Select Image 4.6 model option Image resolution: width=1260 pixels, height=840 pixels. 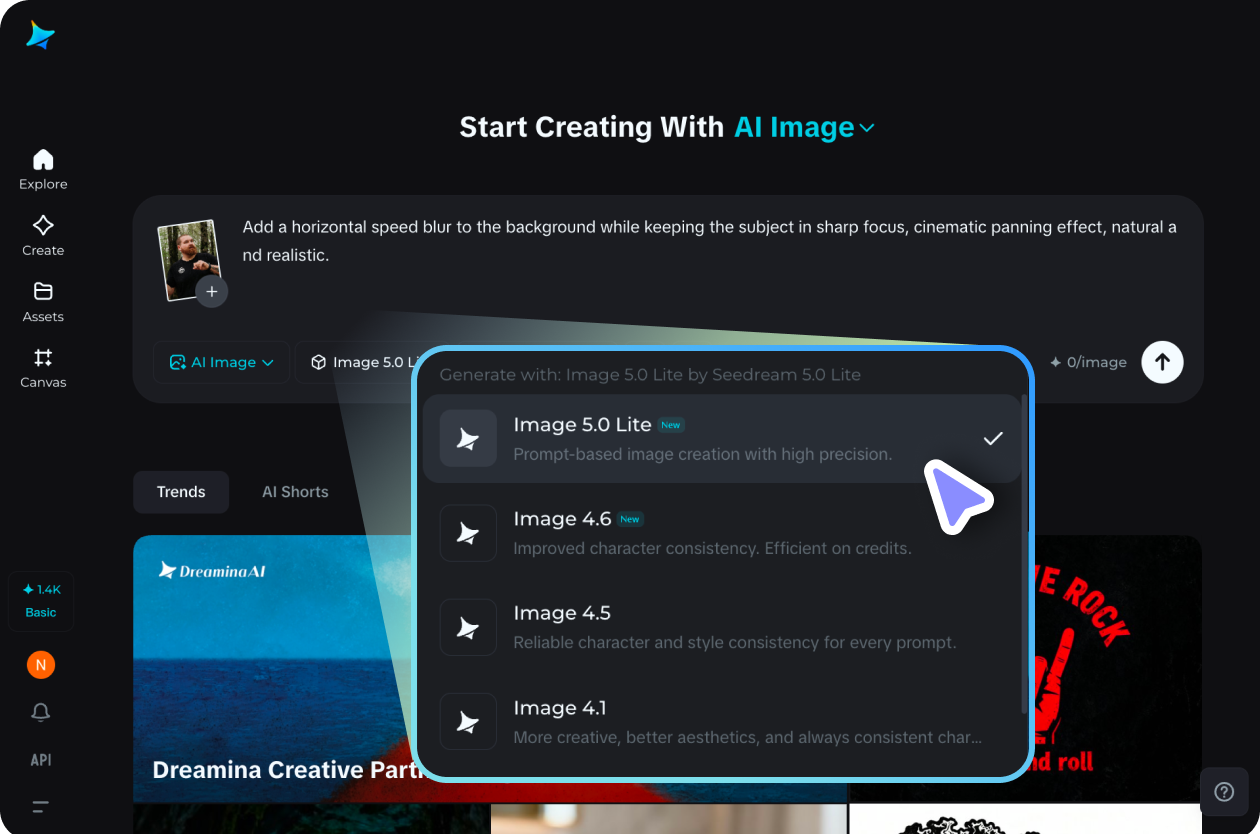(x=721, y=533)
